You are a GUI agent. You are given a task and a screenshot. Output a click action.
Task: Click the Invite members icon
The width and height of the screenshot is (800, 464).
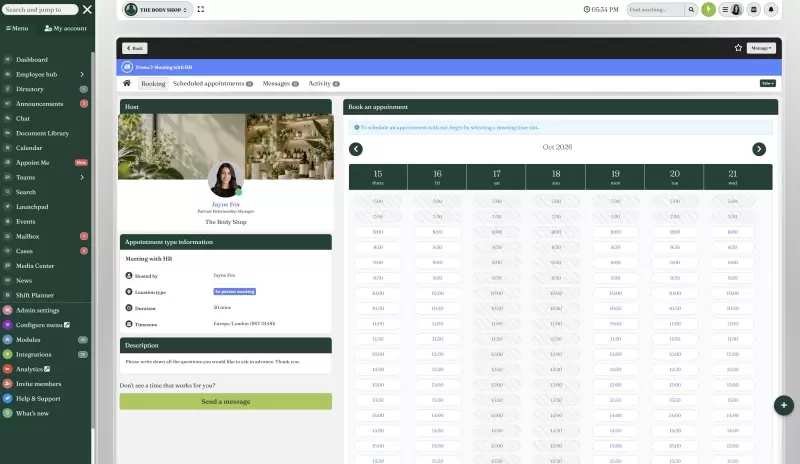pyautogui.click(x=8, y=384)
